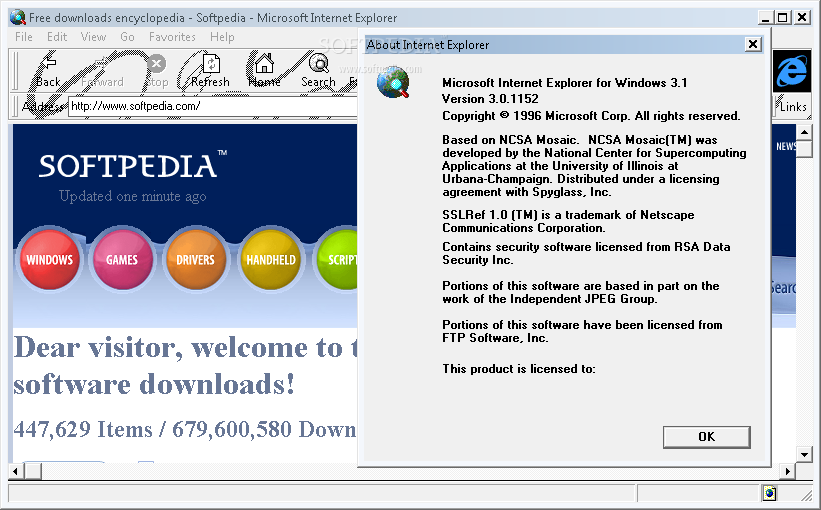Open the pink GAMES category ball
The height and width of the screenshot is (510, 821).
coord(122,259)
